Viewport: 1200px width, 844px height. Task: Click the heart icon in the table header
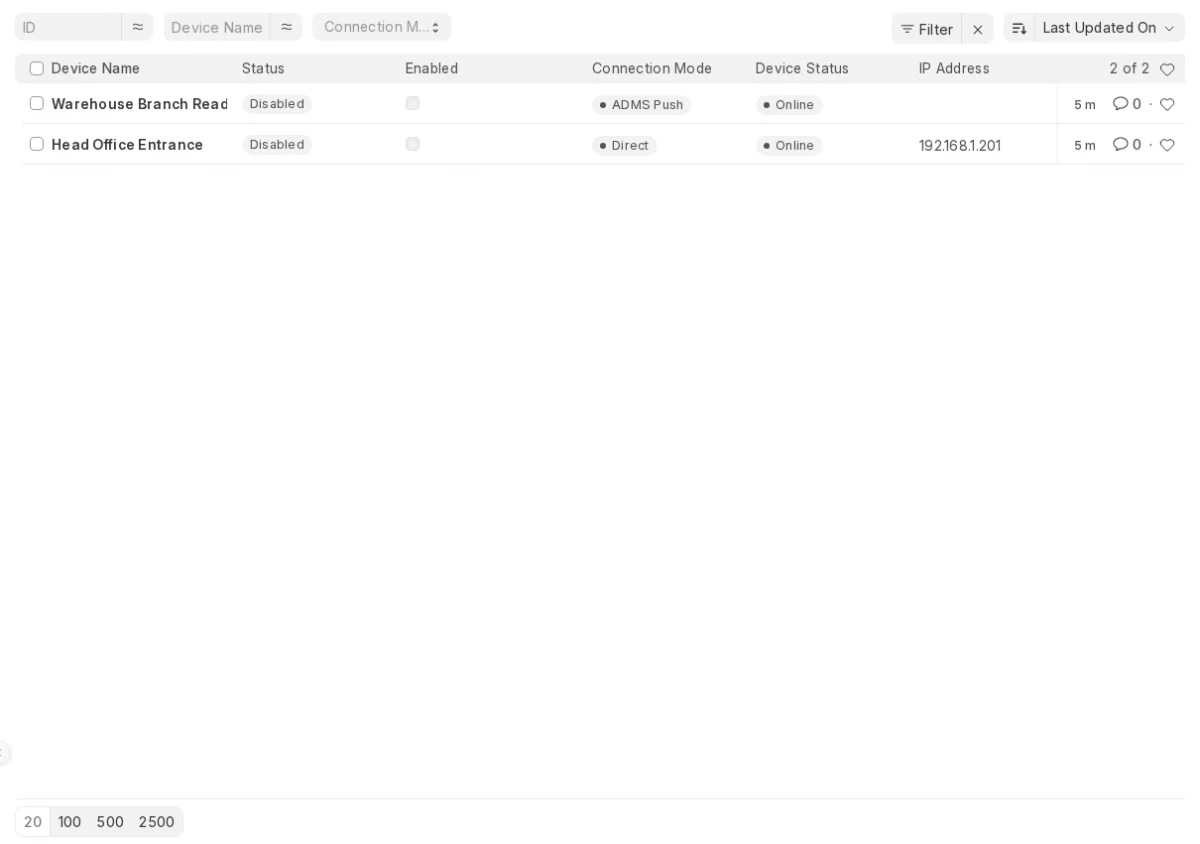pyautogui.click(x=1167, y=69)
